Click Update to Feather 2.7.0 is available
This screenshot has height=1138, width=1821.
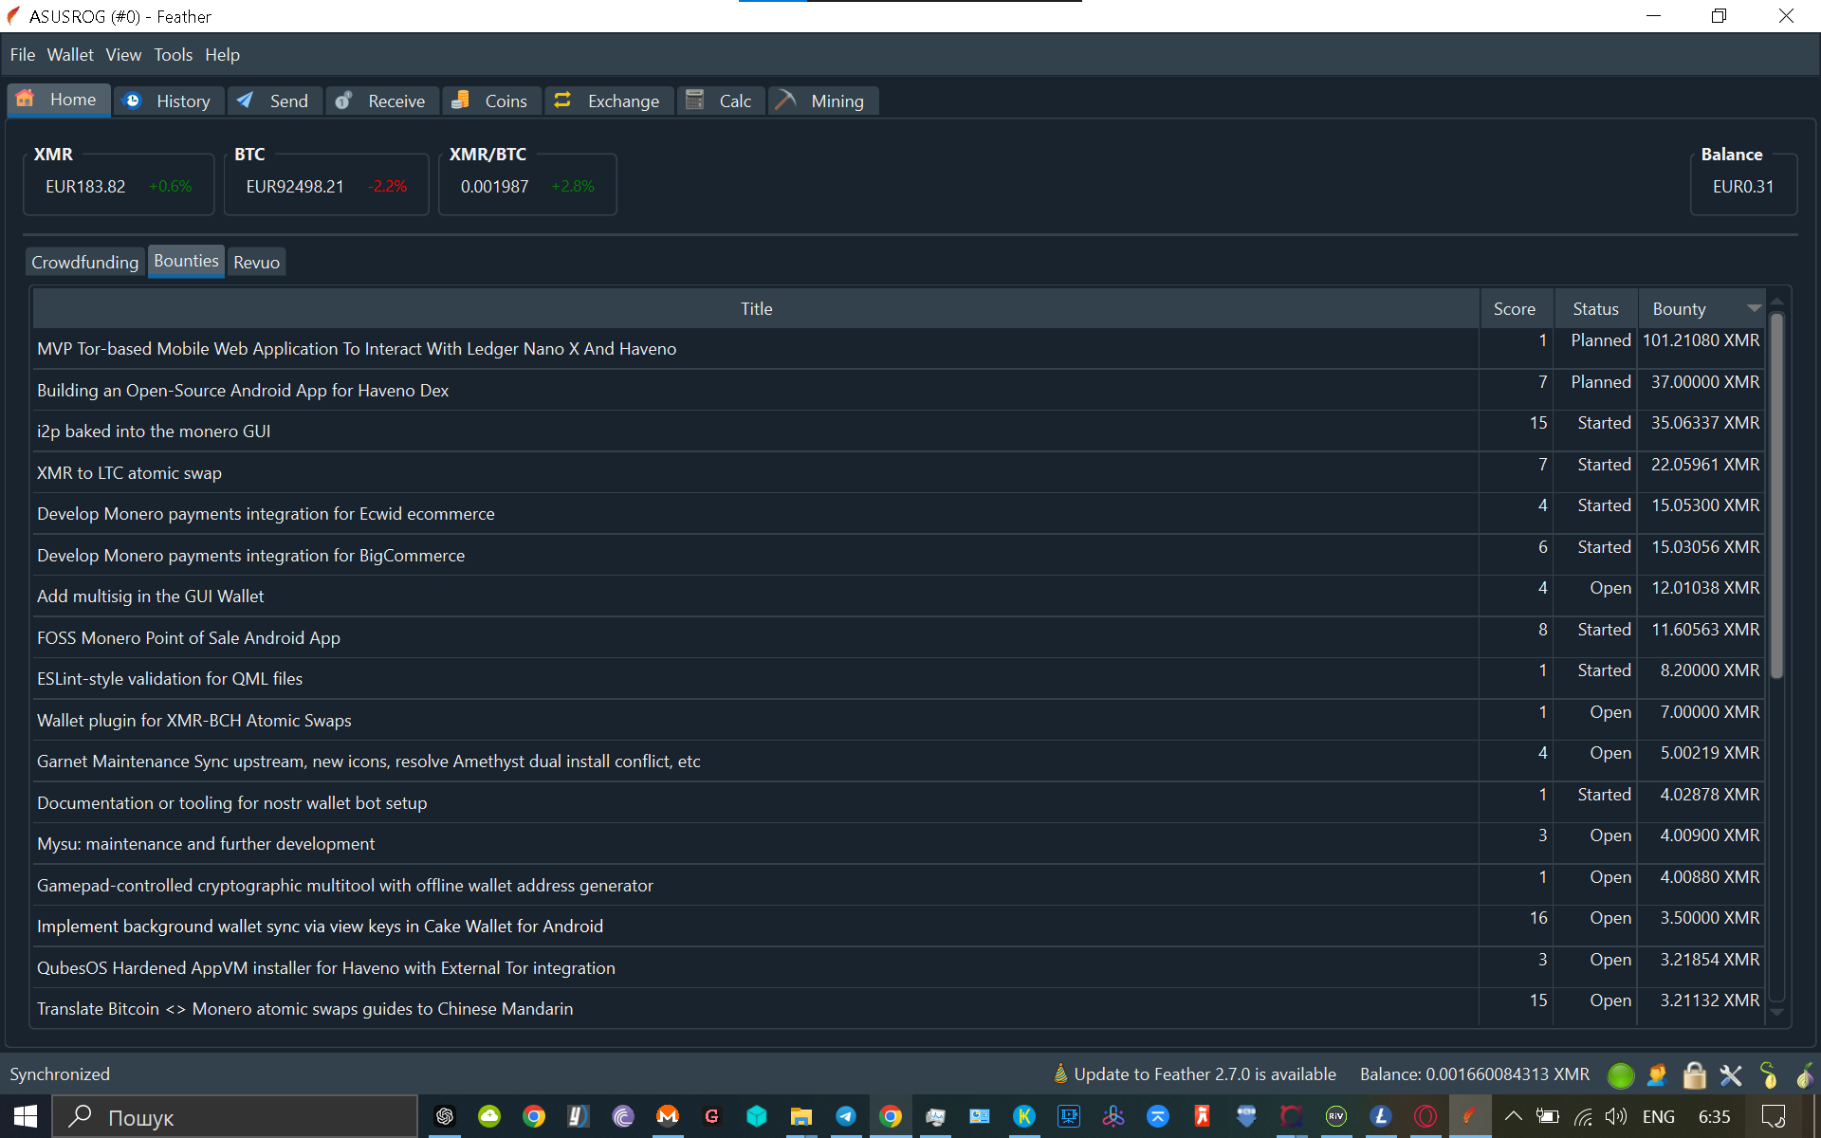tap(1204, 1074)
